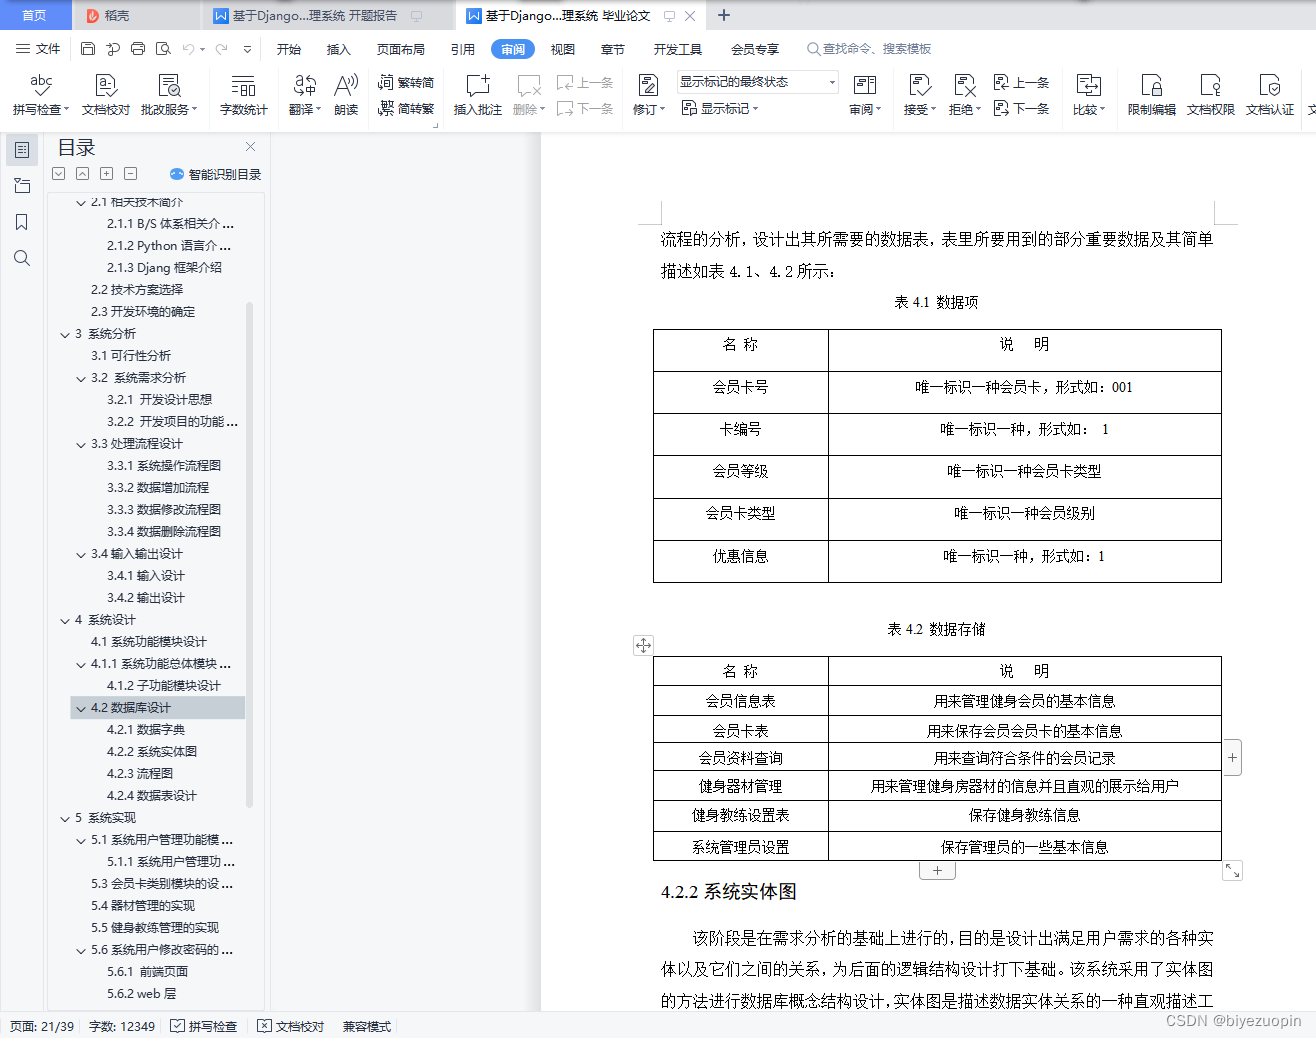This screenshot has height=1038, width=1316.
Task: Switch to the 开始 ribbon tab
Action: (289, 49)
